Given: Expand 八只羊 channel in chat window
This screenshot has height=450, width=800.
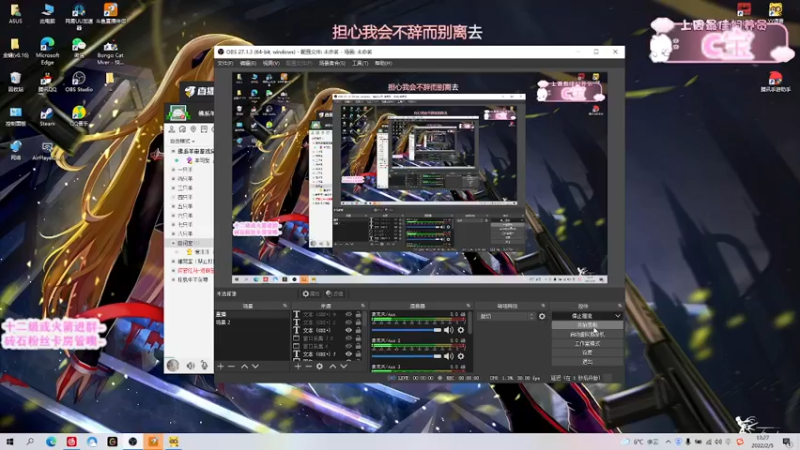Looking at the screenshot, I should [173, 234].
